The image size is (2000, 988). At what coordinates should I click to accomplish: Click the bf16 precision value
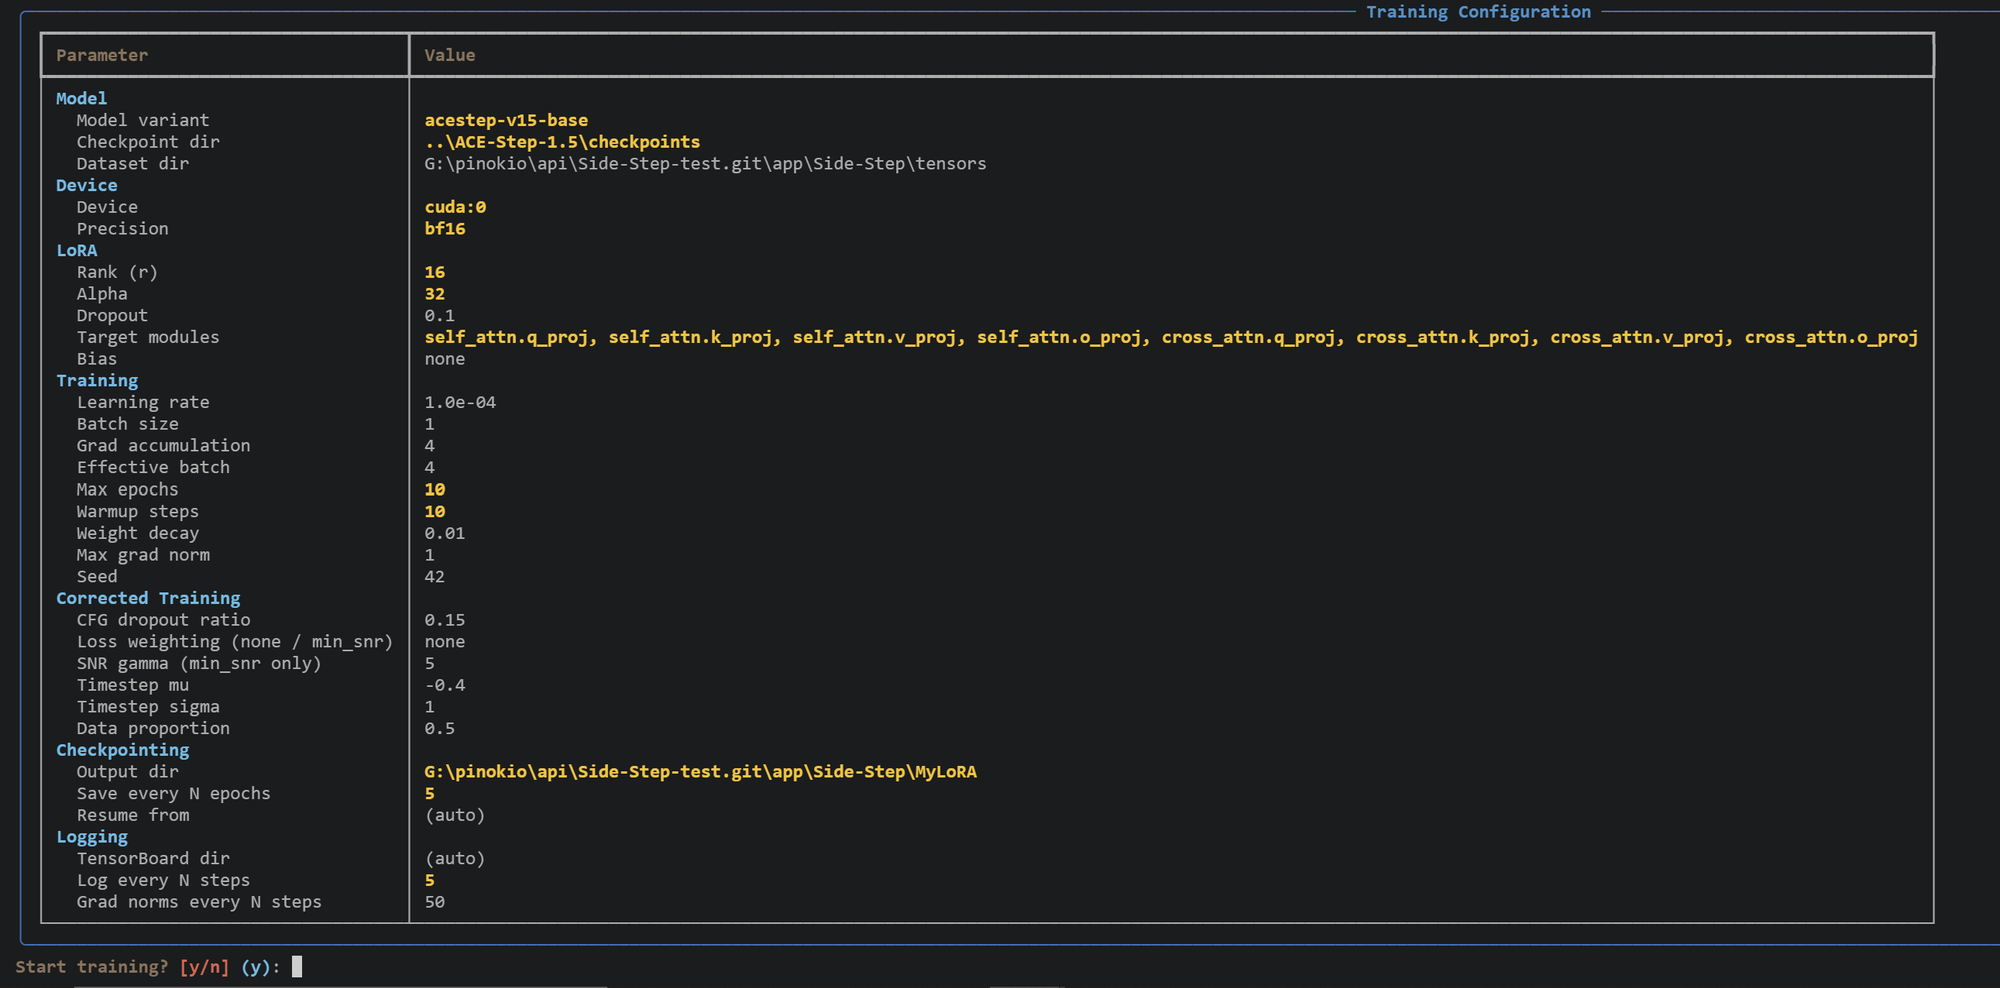pos(445,229)
